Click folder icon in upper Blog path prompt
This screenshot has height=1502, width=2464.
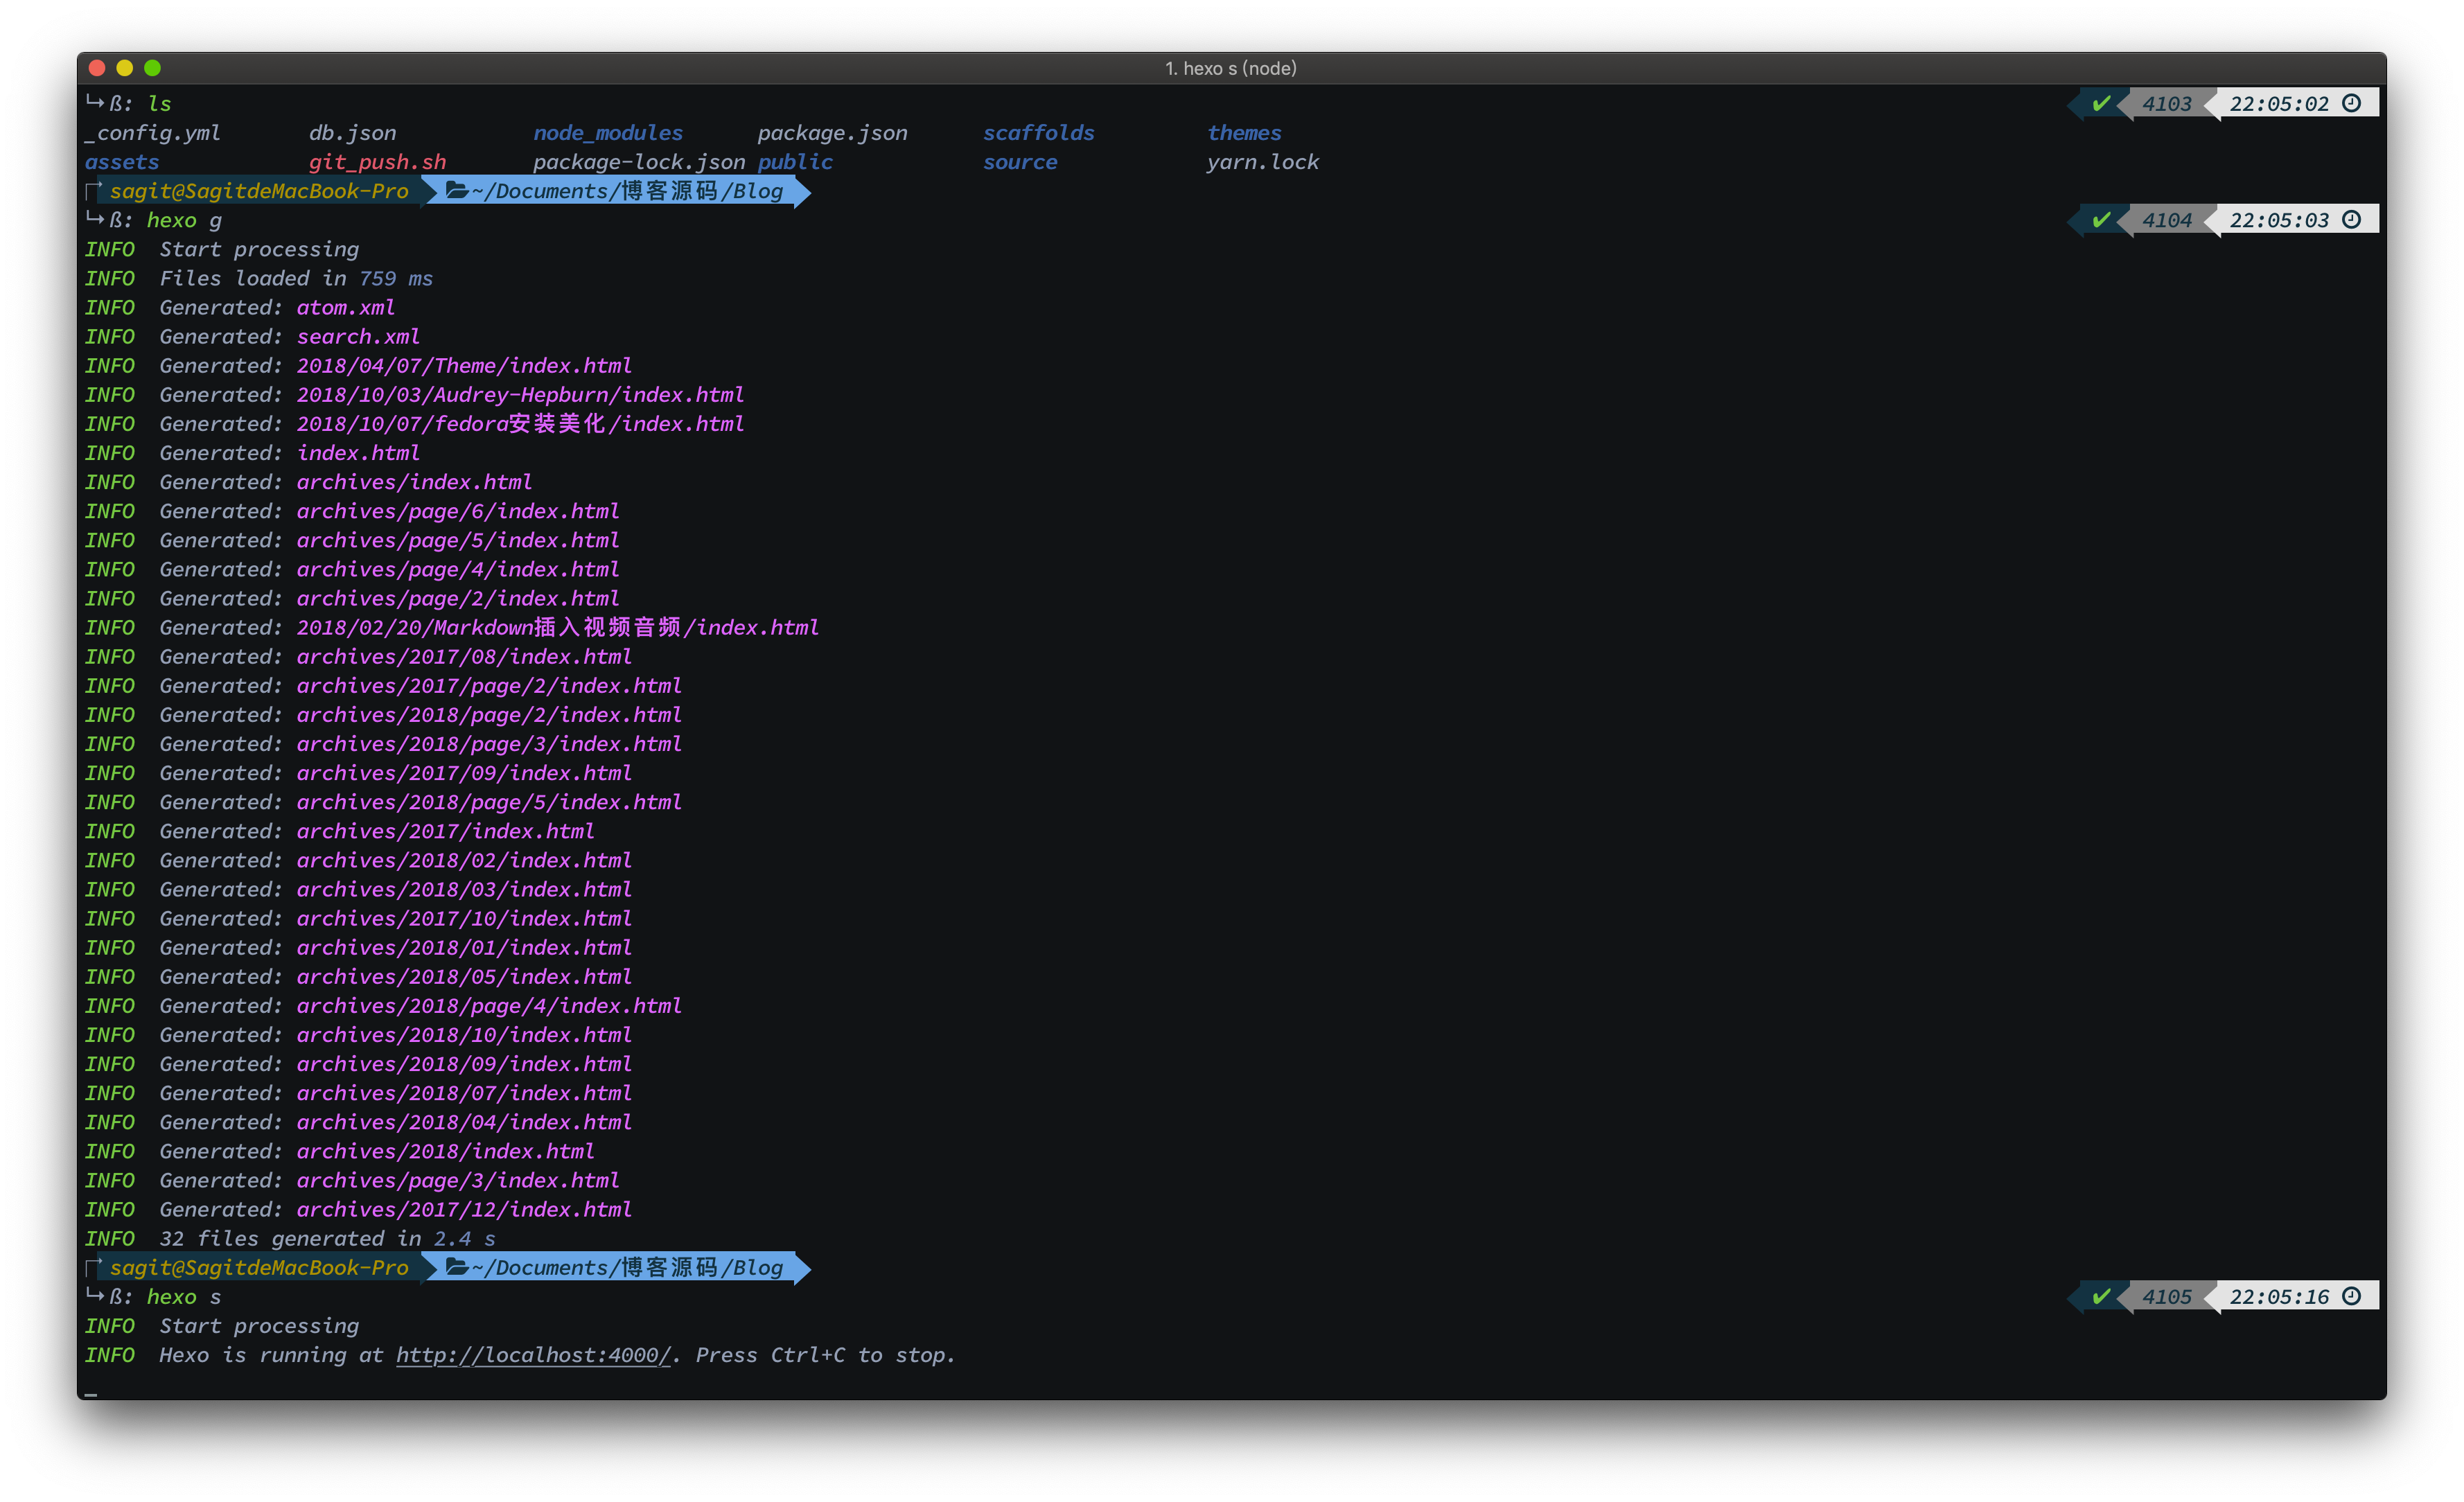point(457,190)
